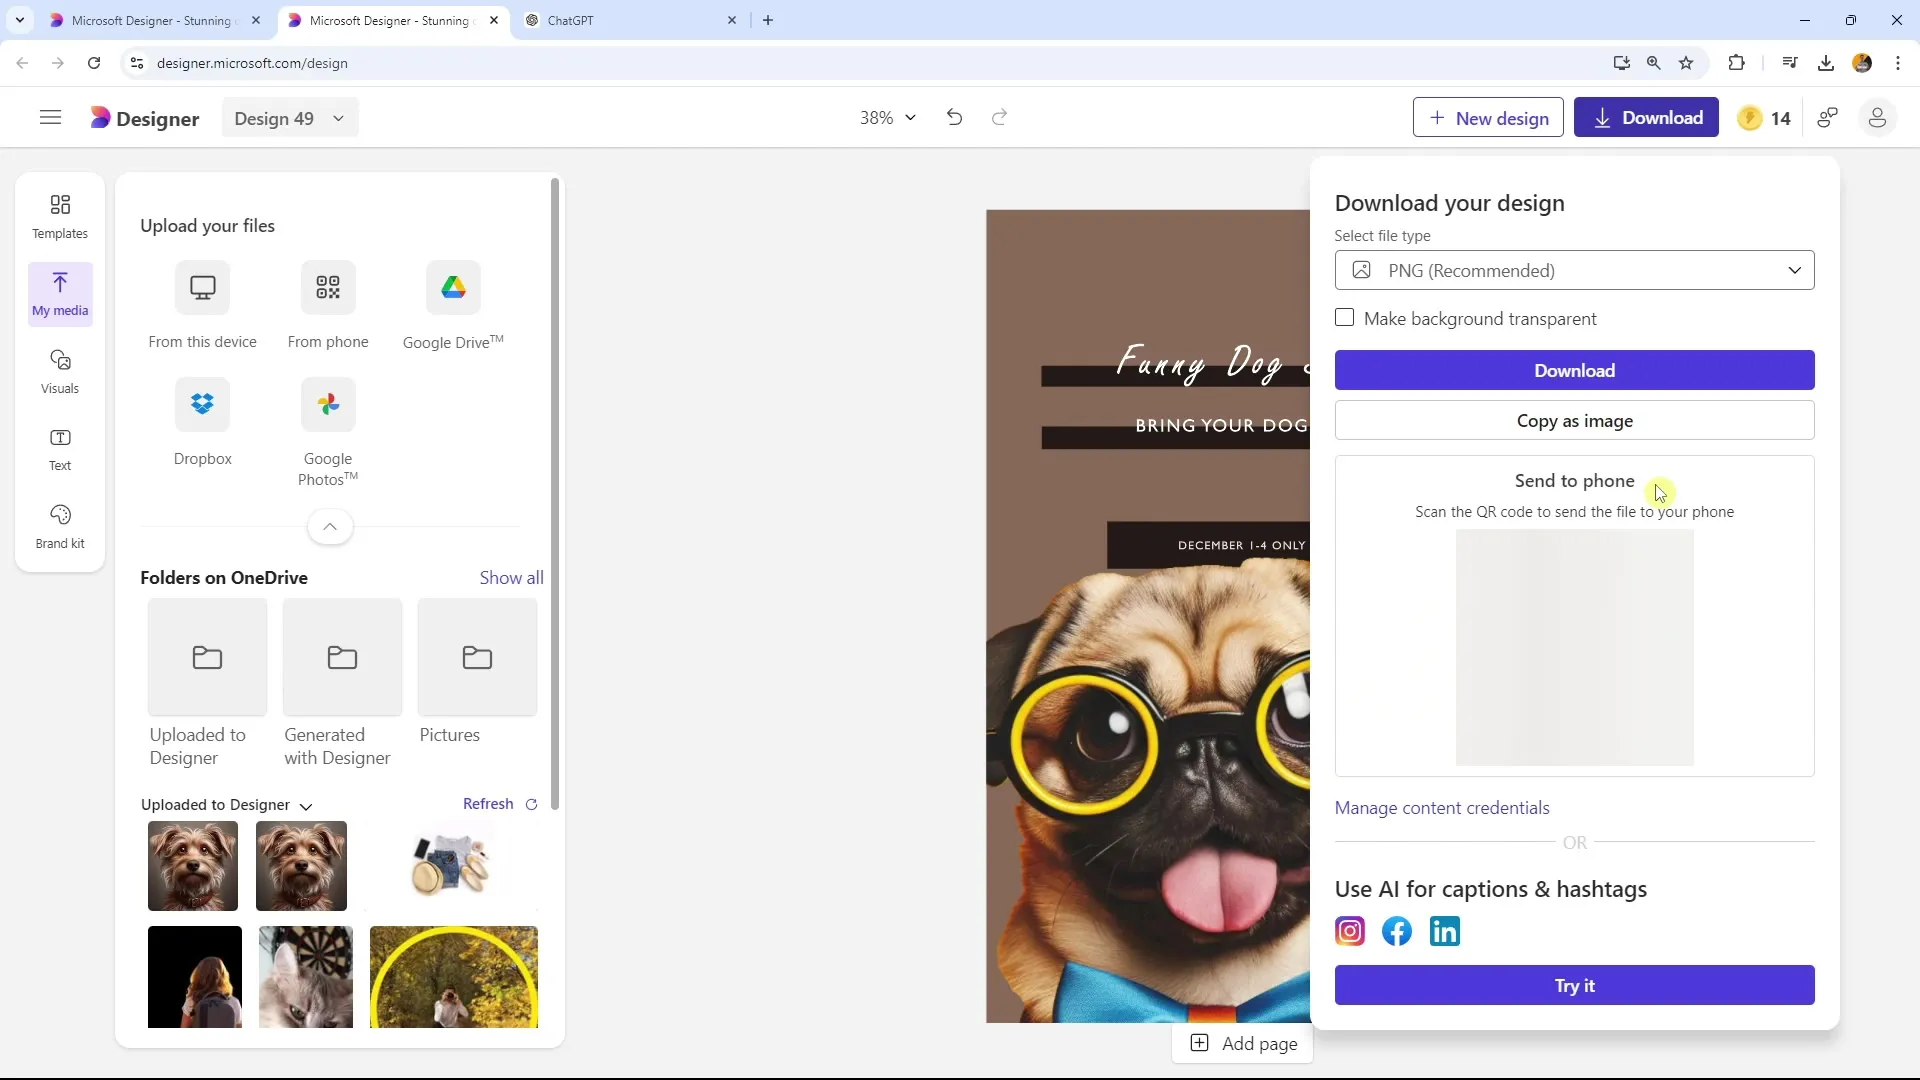Viewport: 1920px width, 1080px height.
Task: Click the Funny Dog title on canvas
Action: [x=1212, y=363]
